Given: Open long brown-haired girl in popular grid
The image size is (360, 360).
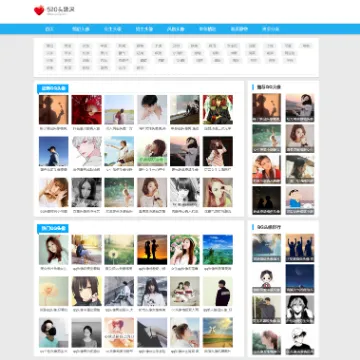Looking at the screenshot, I should tap(53, 250).
